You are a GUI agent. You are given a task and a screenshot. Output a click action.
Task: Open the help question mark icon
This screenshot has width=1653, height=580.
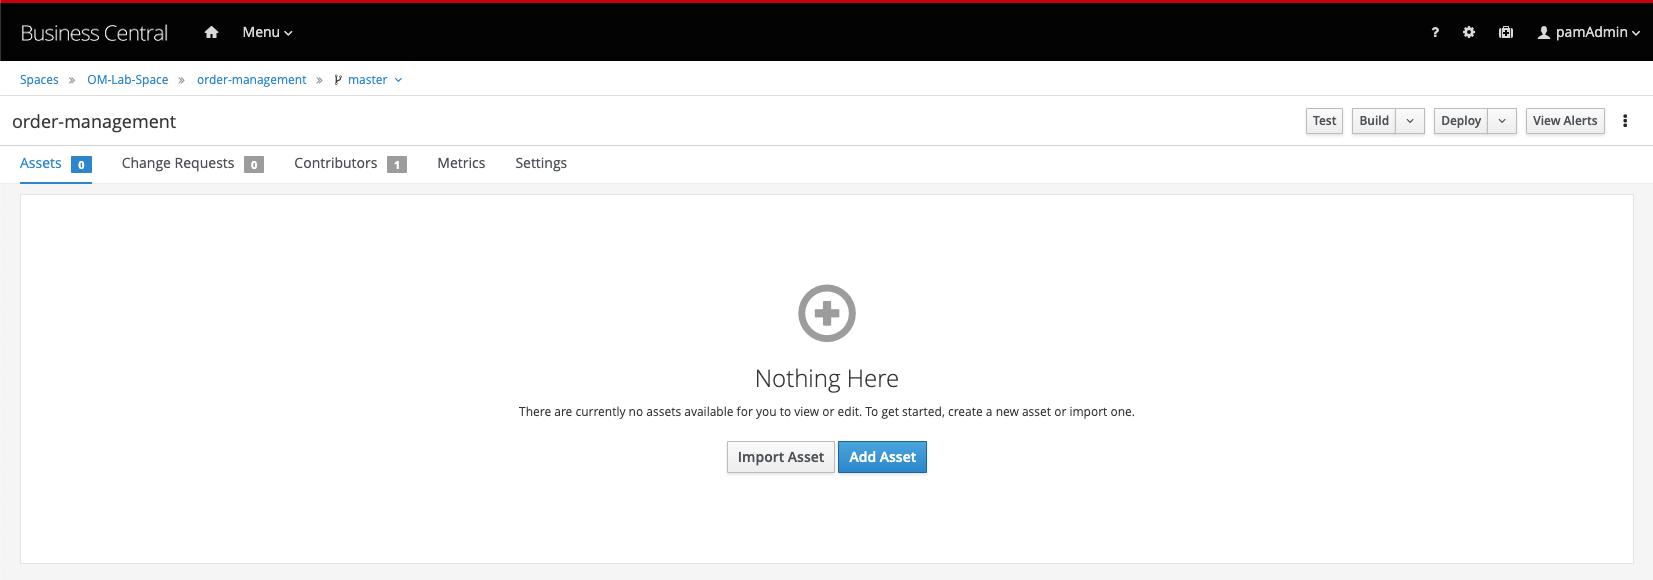pyautogui.click(x=1435, y=32)
